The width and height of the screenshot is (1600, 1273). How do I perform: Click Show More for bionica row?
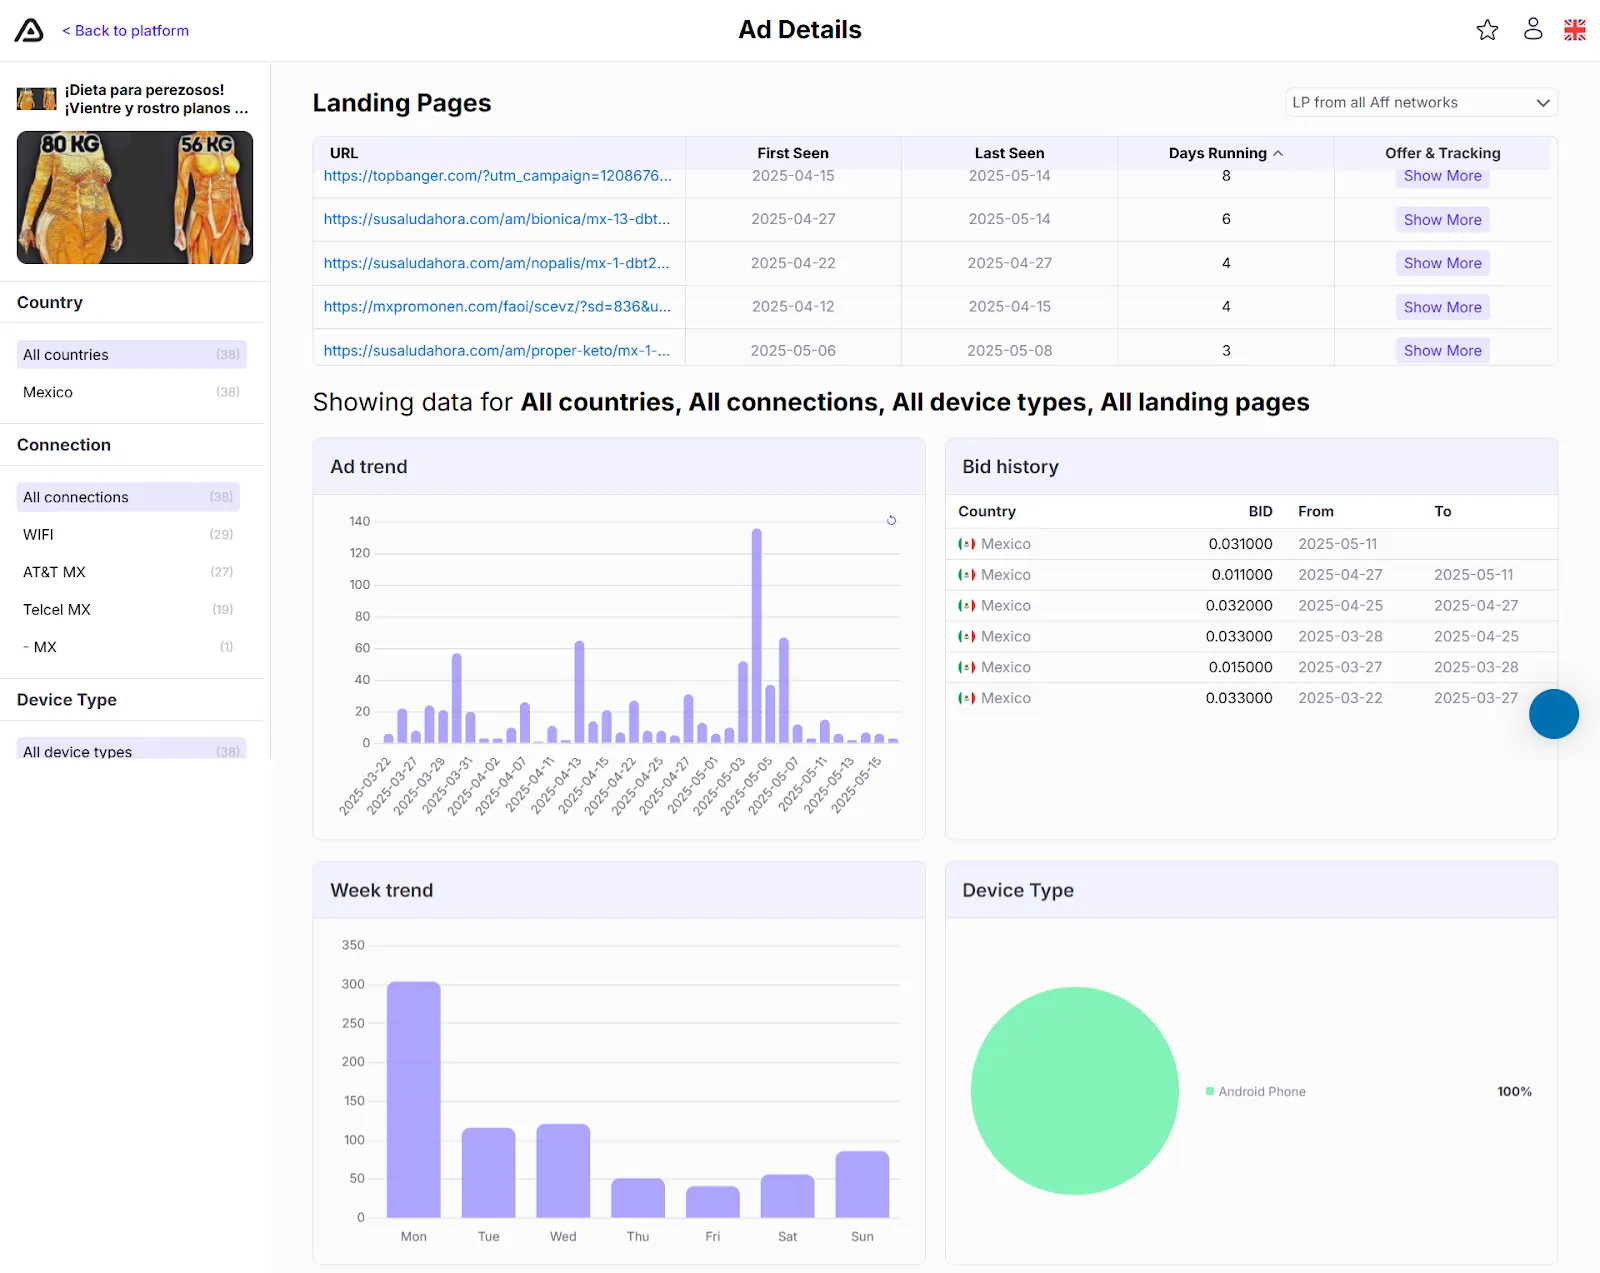1442,220
